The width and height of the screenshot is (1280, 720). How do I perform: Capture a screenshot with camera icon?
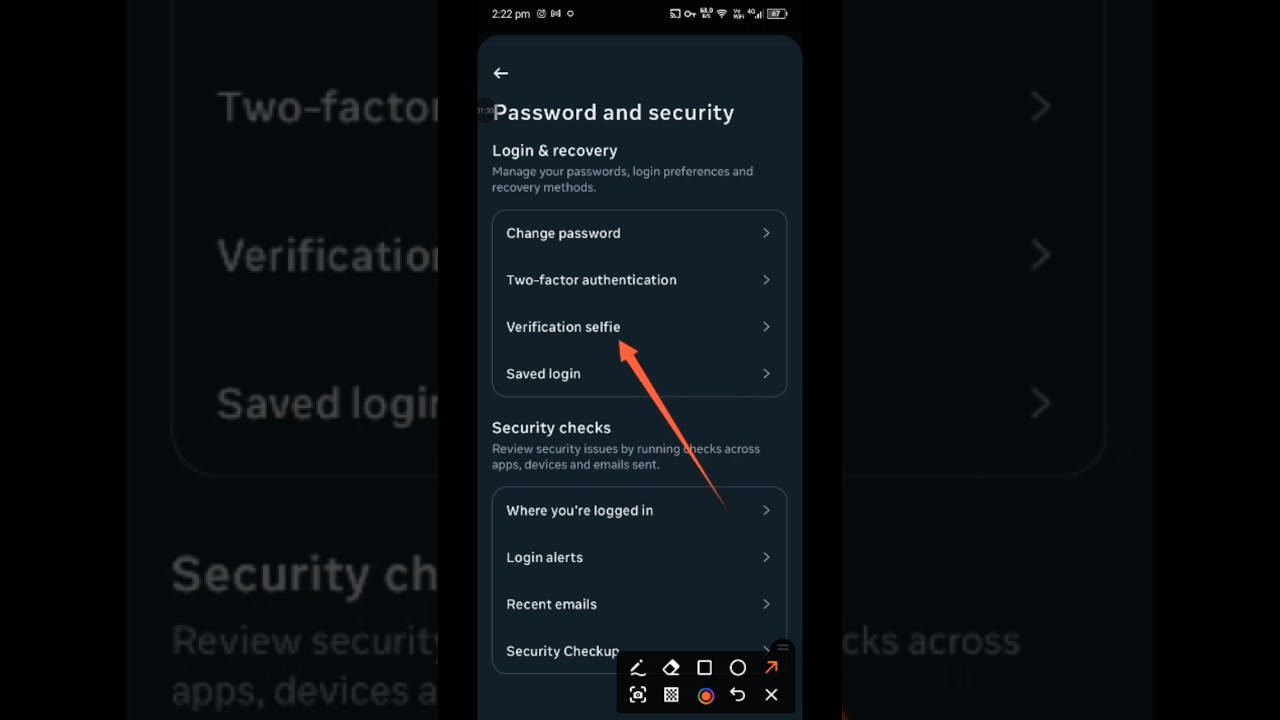pos(637,695)
